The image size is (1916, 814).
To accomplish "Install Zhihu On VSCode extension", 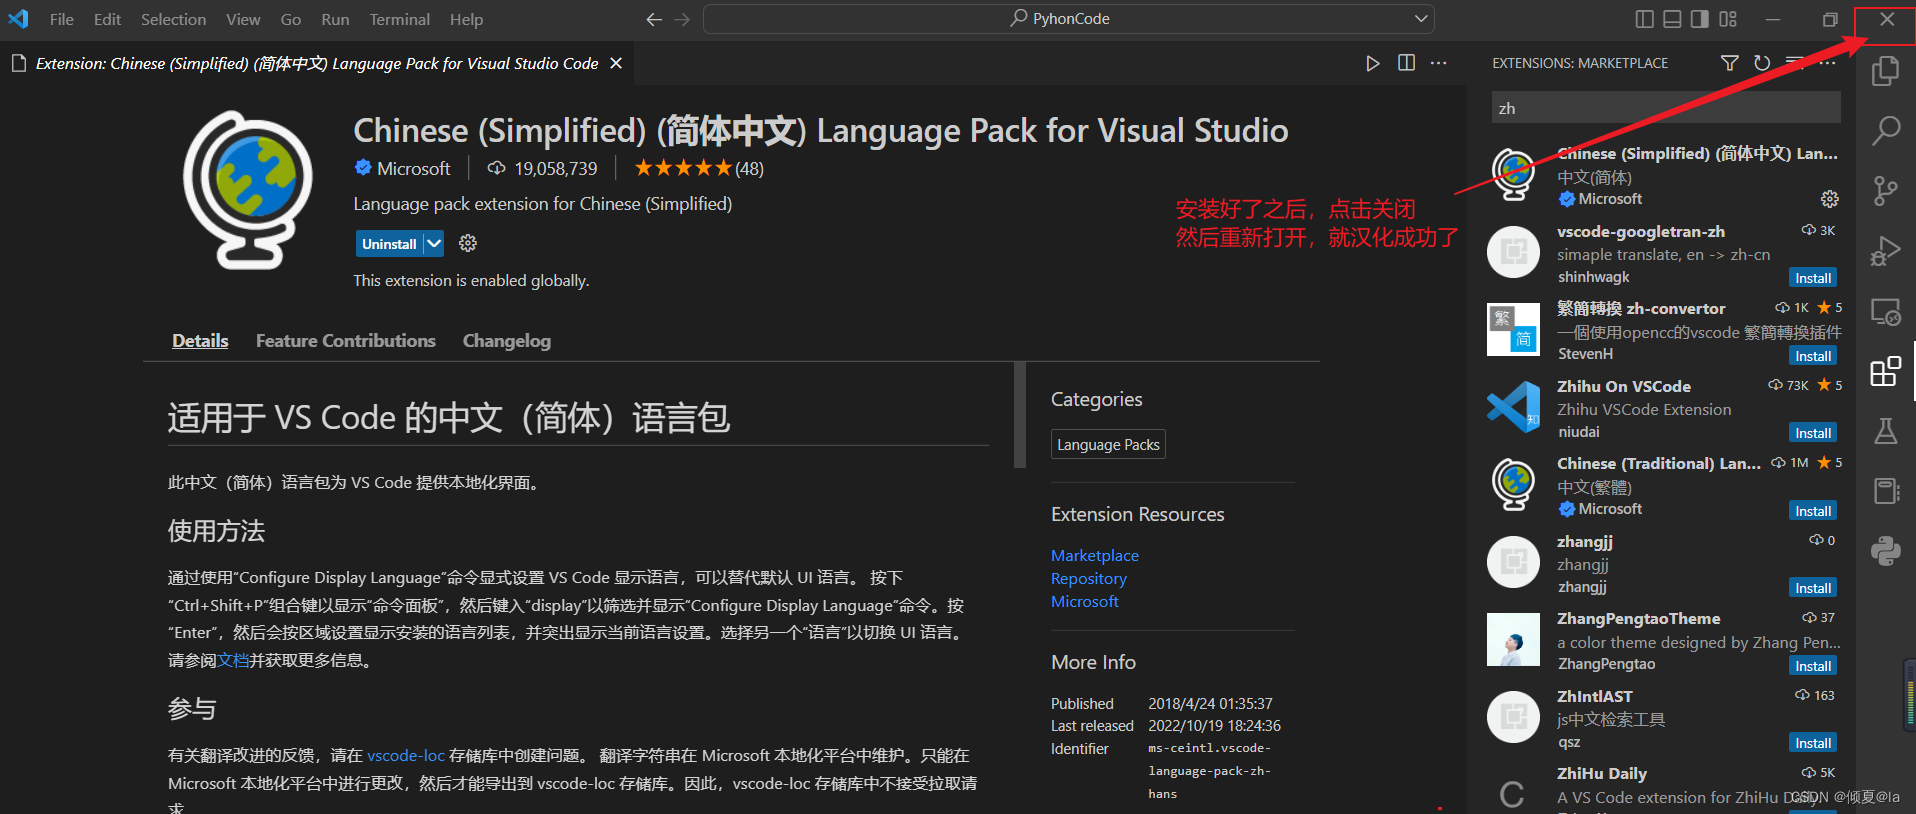I will pyautogui.click(x=1813, y=433).
